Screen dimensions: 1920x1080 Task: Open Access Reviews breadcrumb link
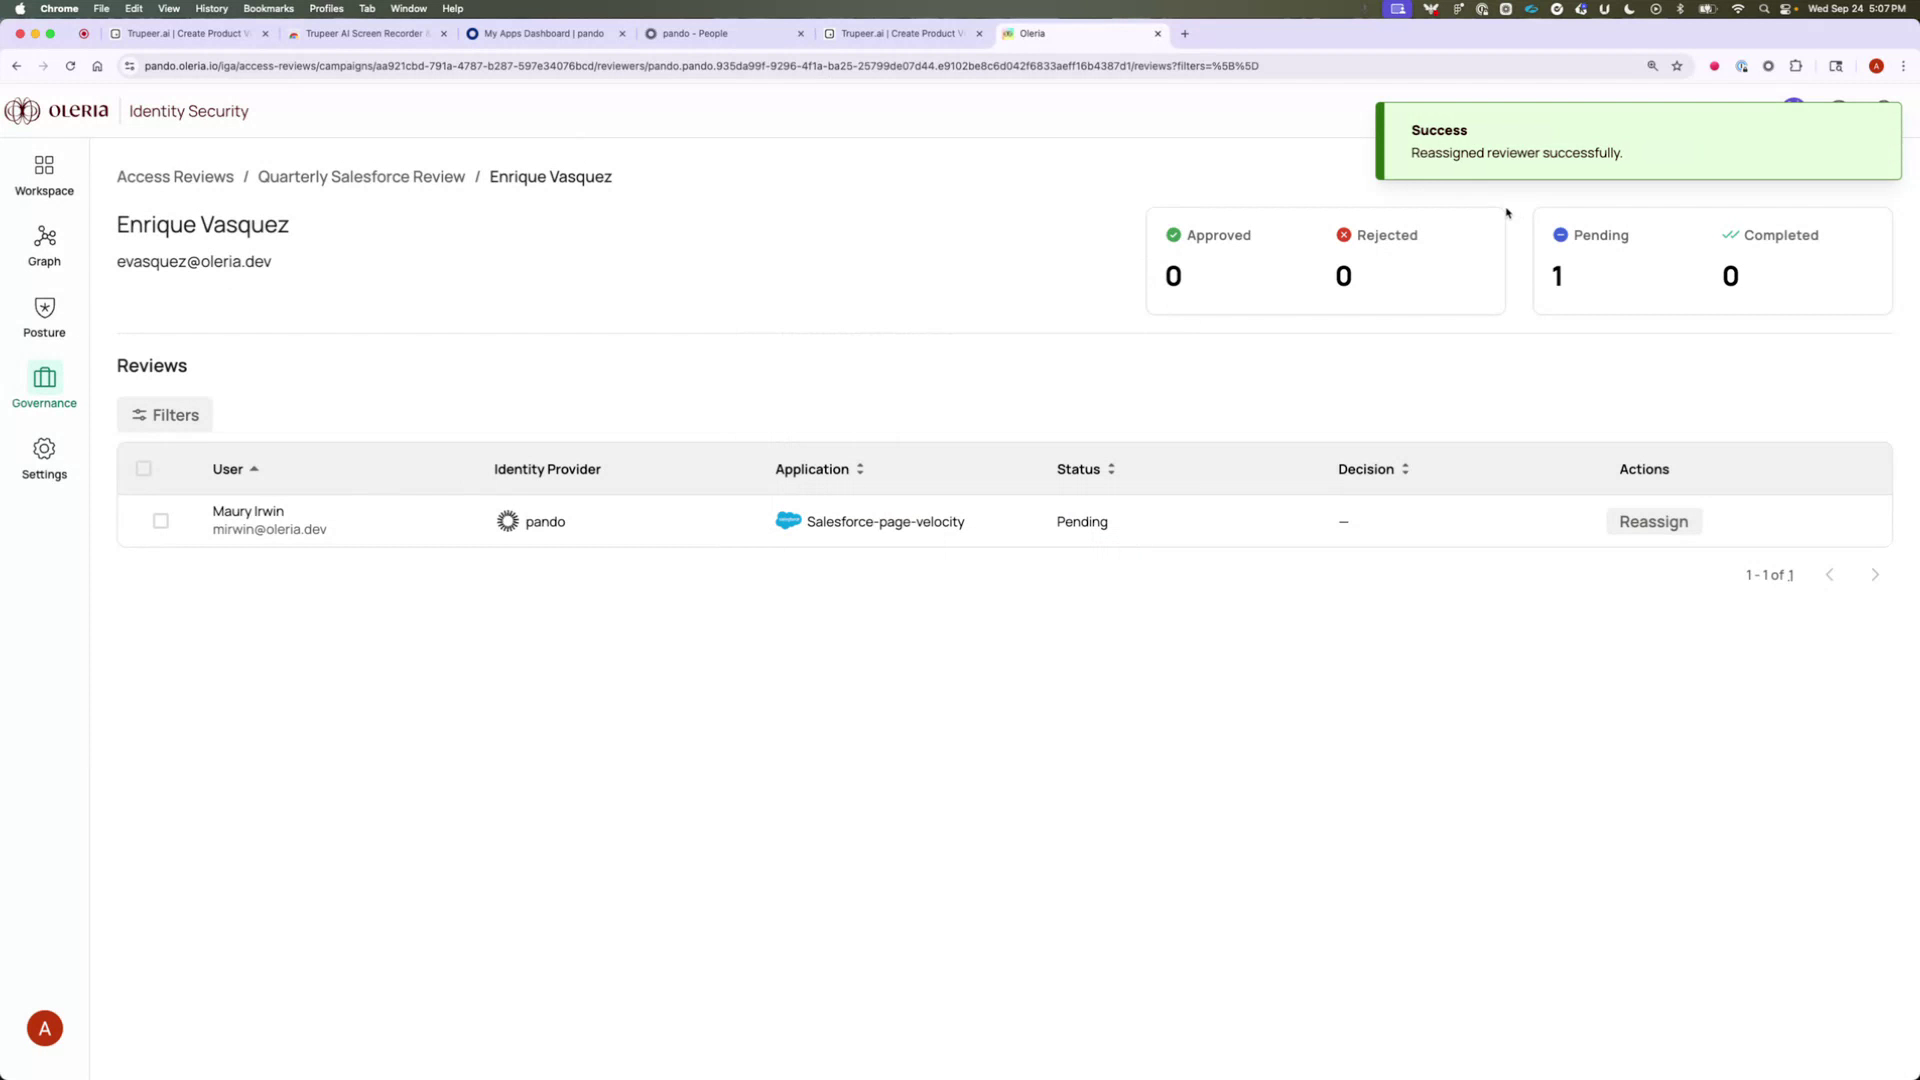175,176
